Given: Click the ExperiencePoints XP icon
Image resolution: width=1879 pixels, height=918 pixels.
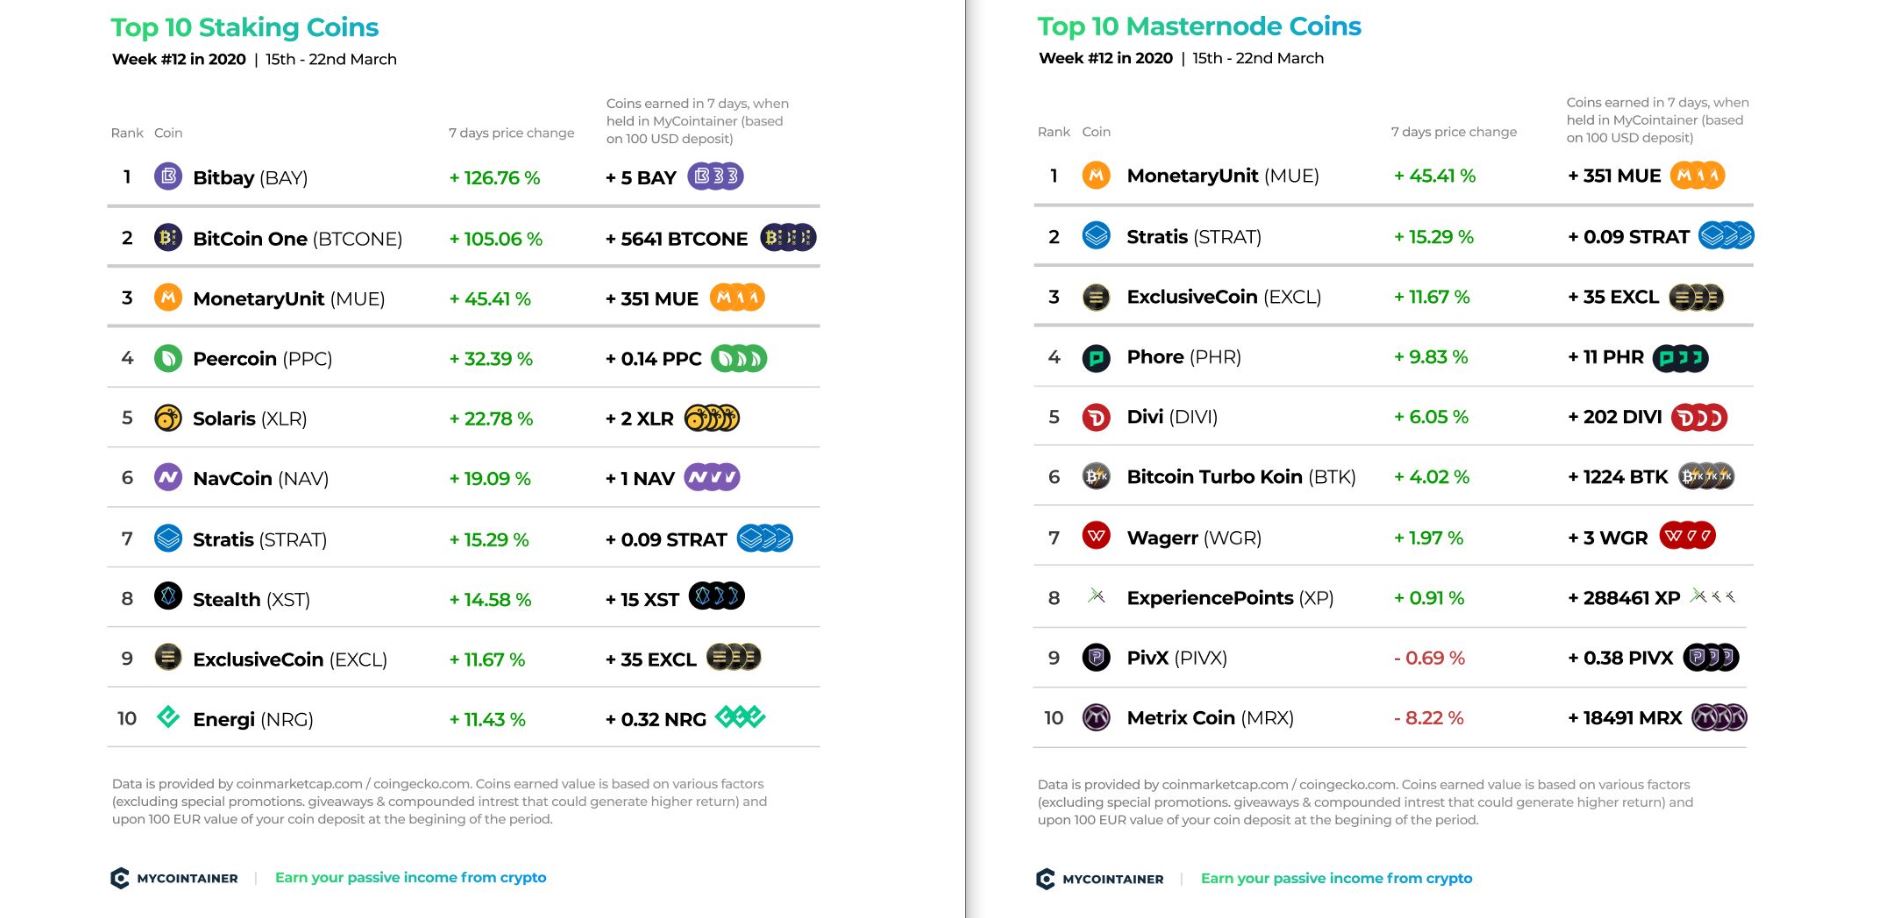Looking at the screenshot, I should 1096,596.
